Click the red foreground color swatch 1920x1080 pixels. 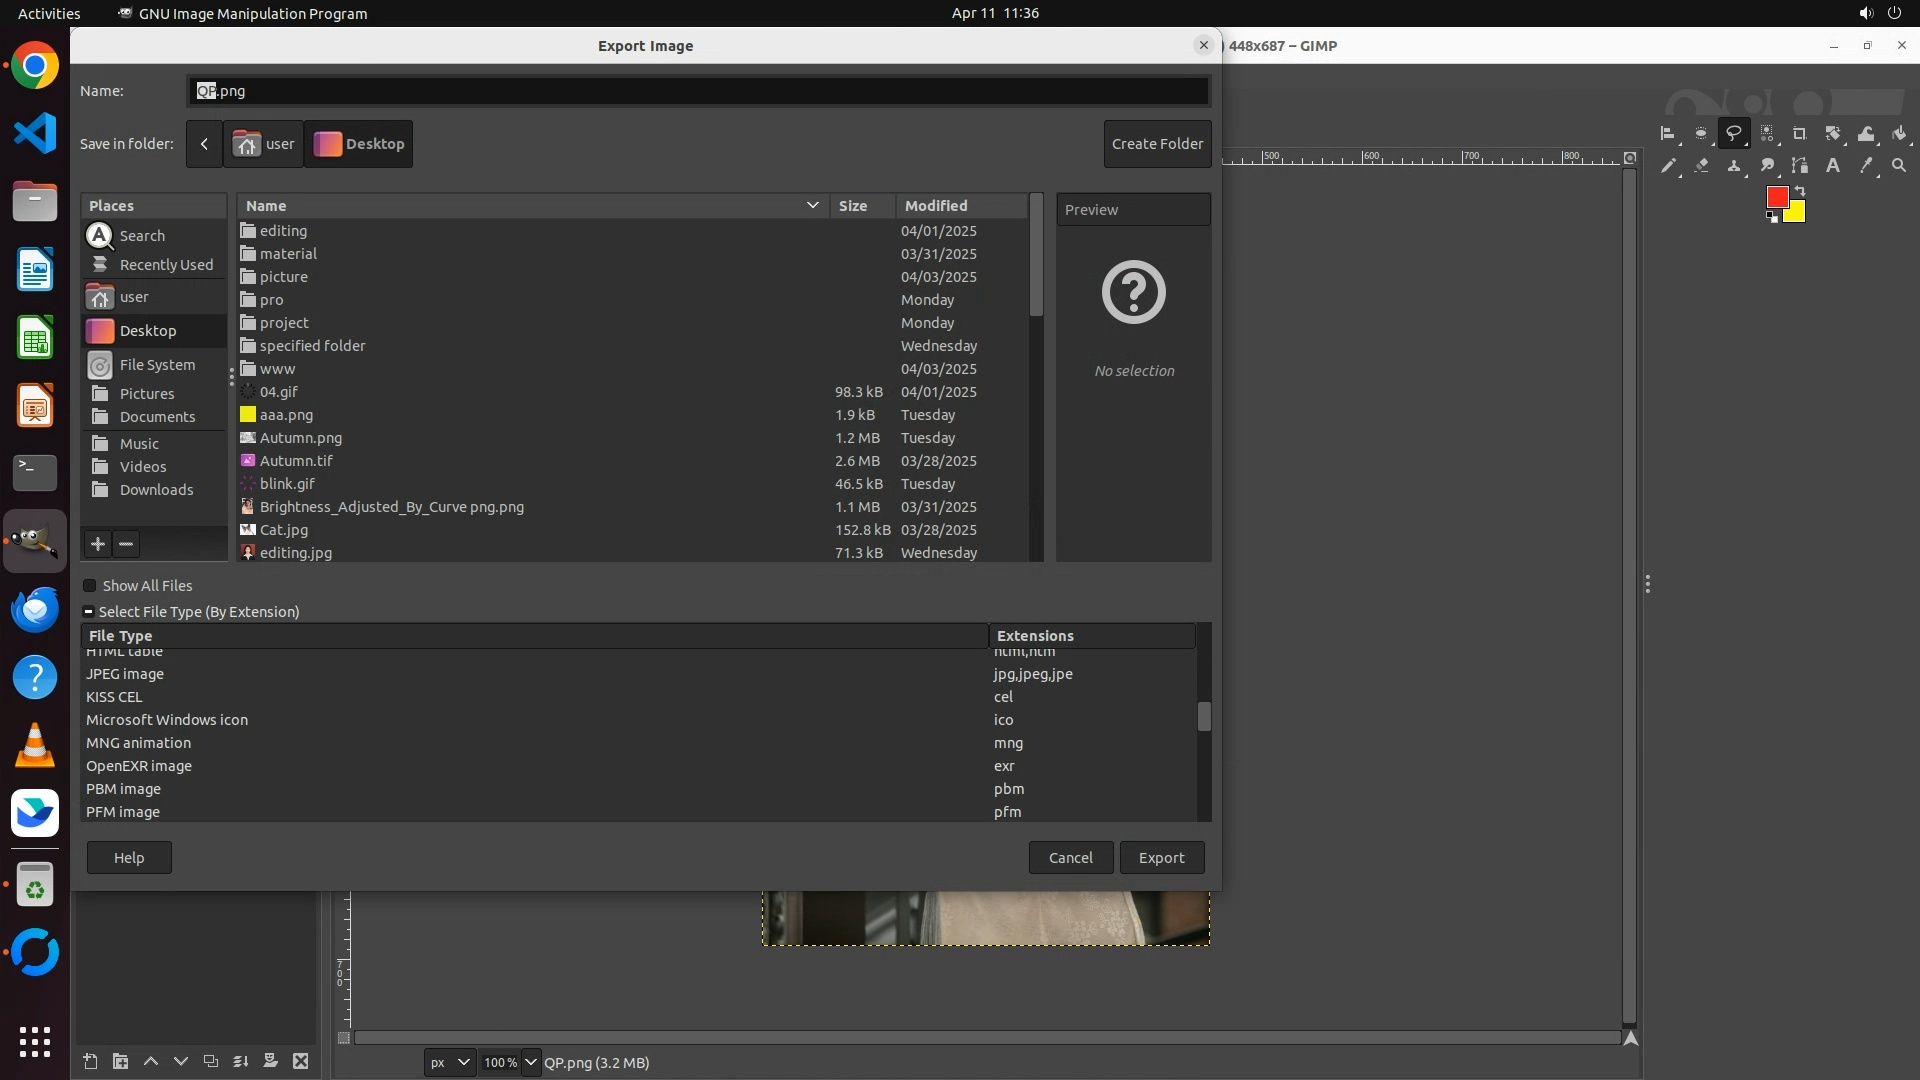click(x=1776, y=197)
